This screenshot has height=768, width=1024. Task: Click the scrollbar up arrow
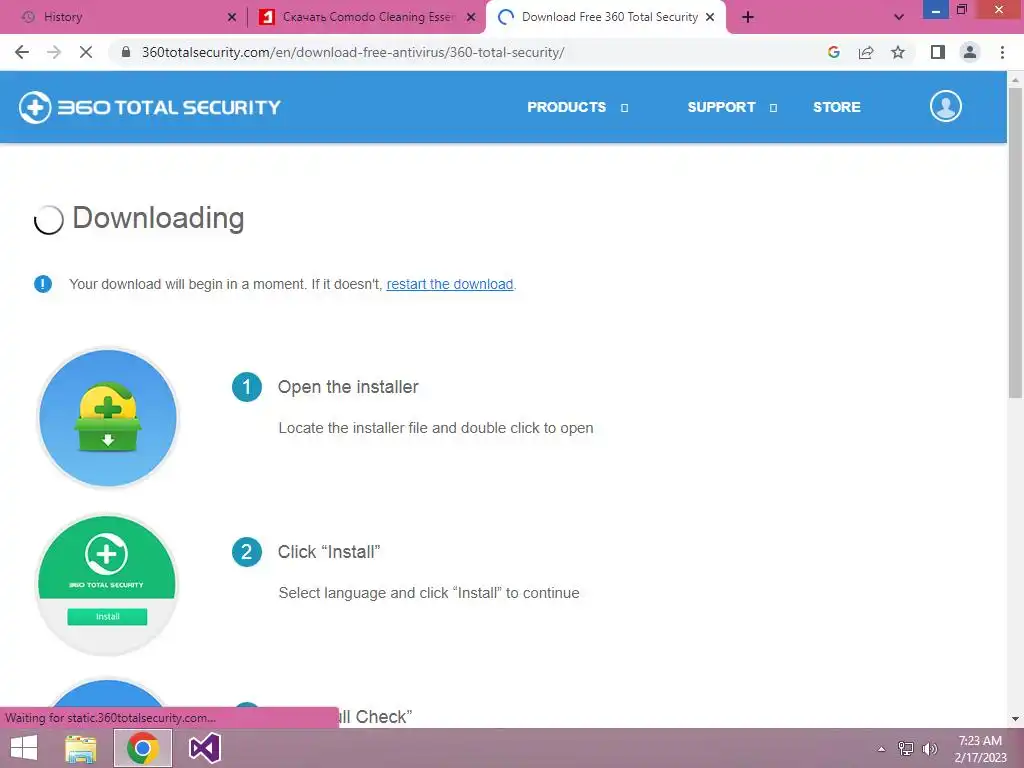click(1015, 80)
